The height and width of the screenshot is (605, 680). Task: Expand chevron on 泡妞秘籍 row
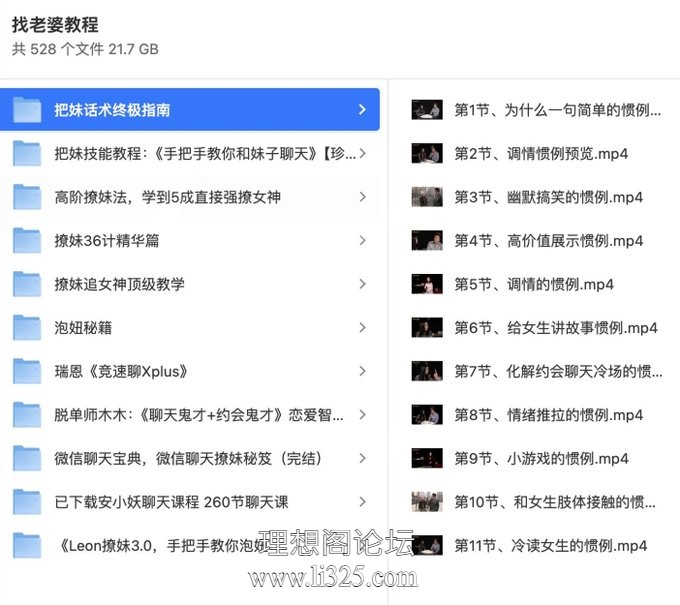(362, 328)
